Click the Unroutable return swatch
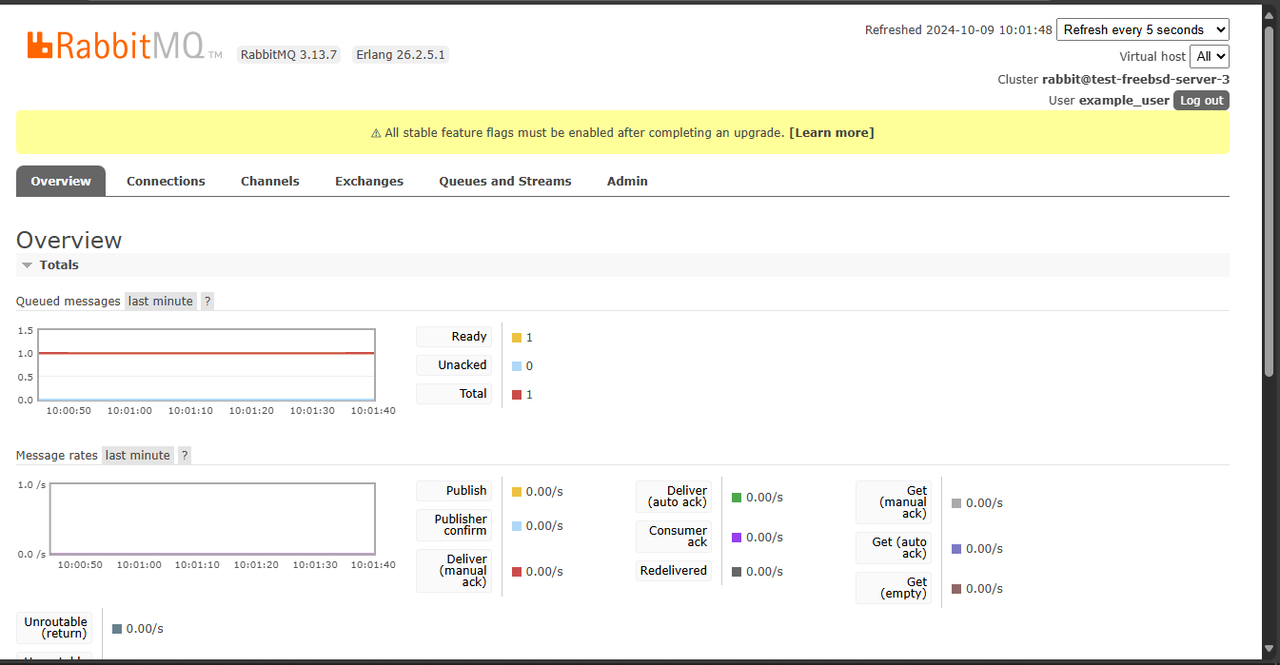This screenshot has width=1280, height=665. pos(117,629)
